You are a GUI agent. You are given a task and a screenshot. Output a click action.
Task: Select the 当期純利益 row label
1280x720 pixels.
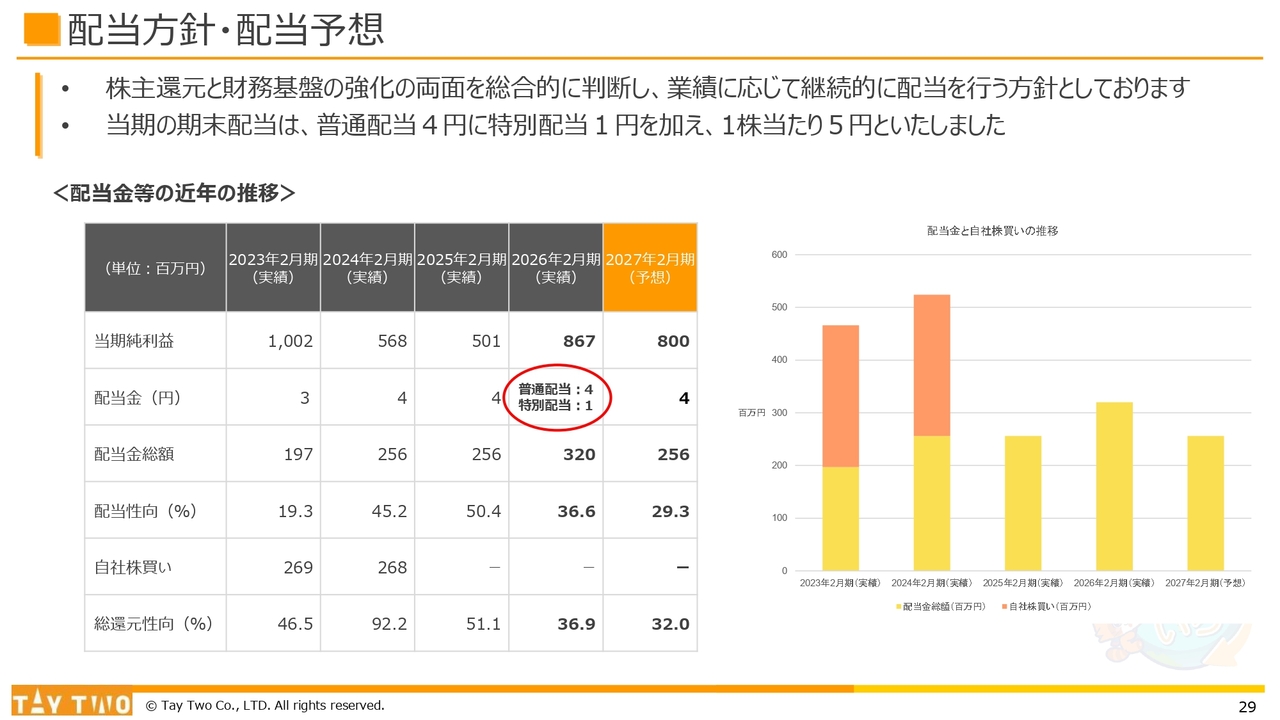coord(134,341)
